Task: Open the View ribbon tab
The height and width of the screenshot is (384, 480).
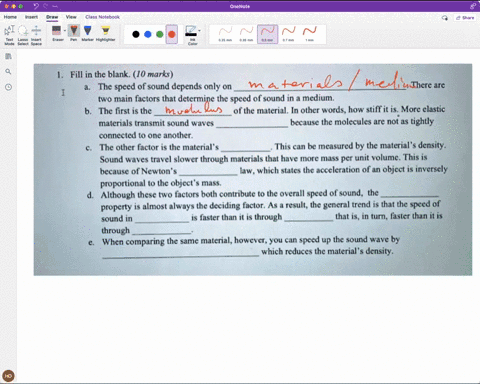Action: pyautogui.click(x=71, y=17)
